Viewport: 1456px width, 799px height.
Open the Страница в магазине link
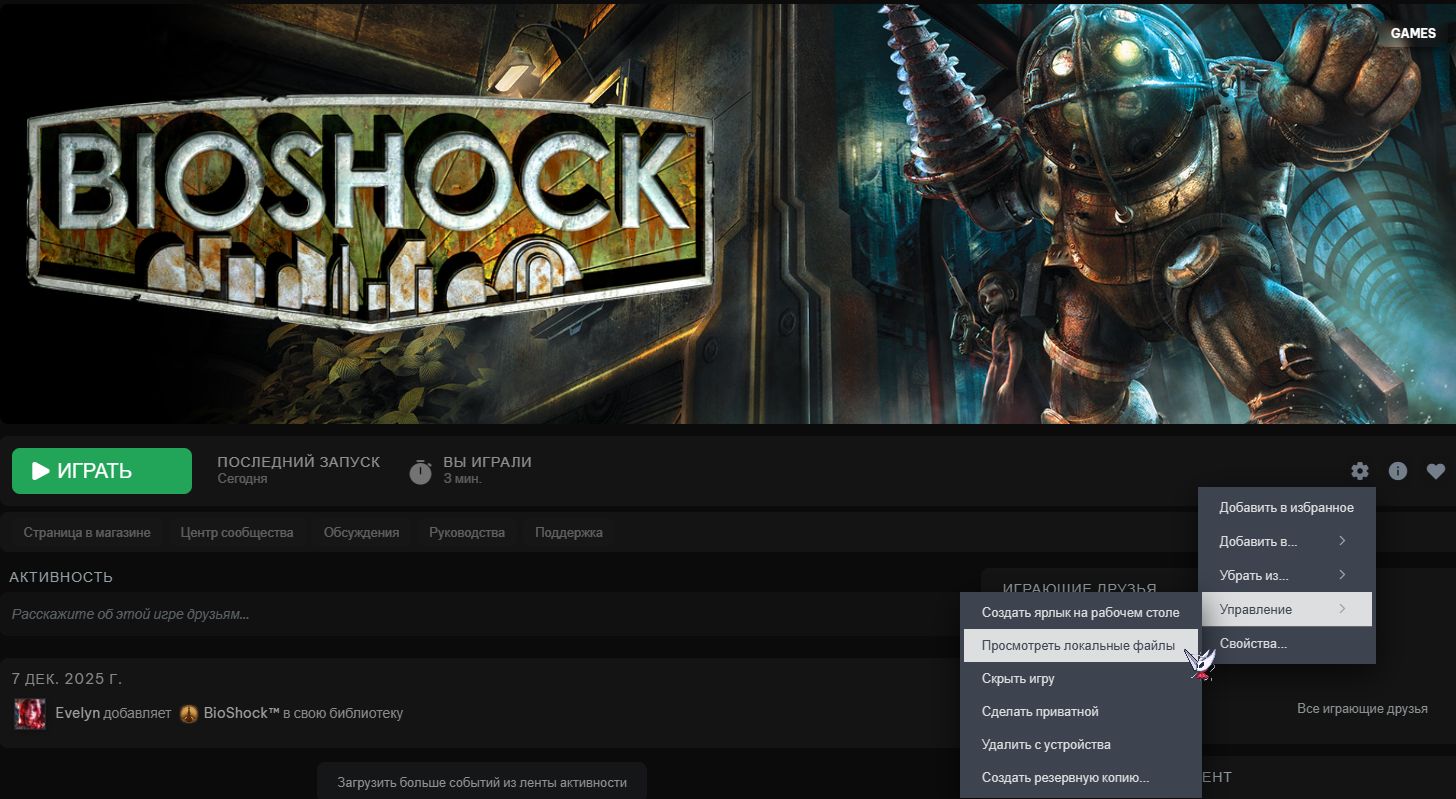pyautogui.click(x=87, y=532)
